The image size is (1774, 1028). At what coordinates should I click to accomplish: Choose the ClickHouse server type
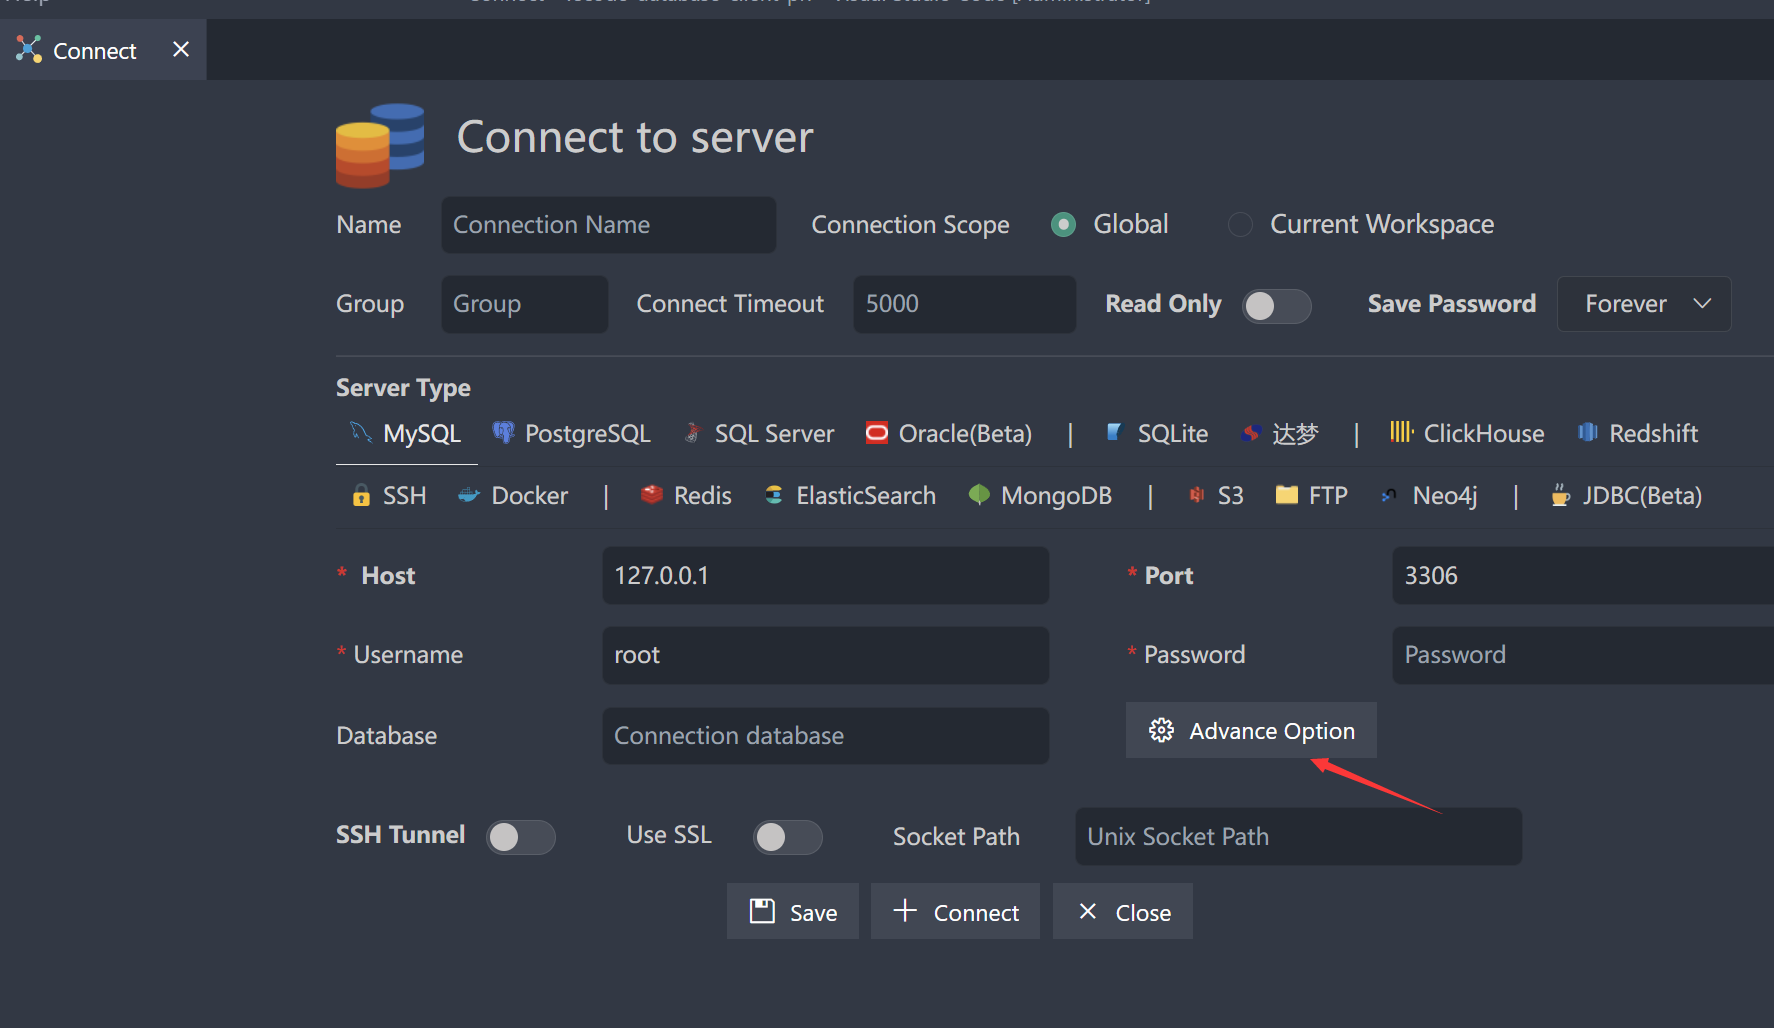pyautogui.click(x=1483, y=433)
